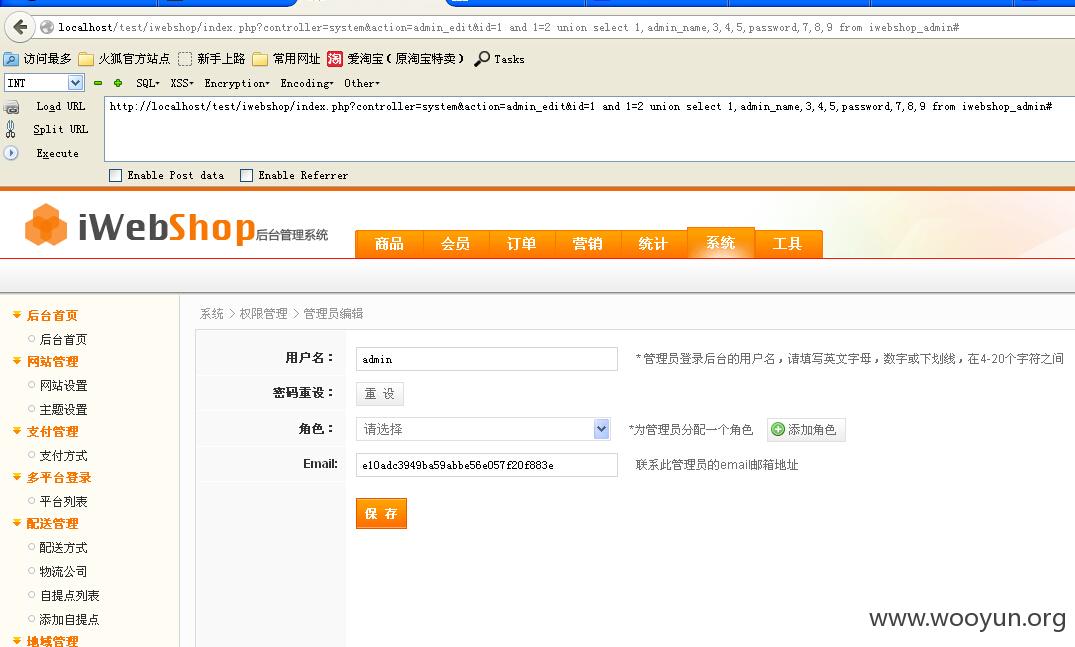Switch to 订单 tab
Screen dimensions: 1075x647
point(521,244)
